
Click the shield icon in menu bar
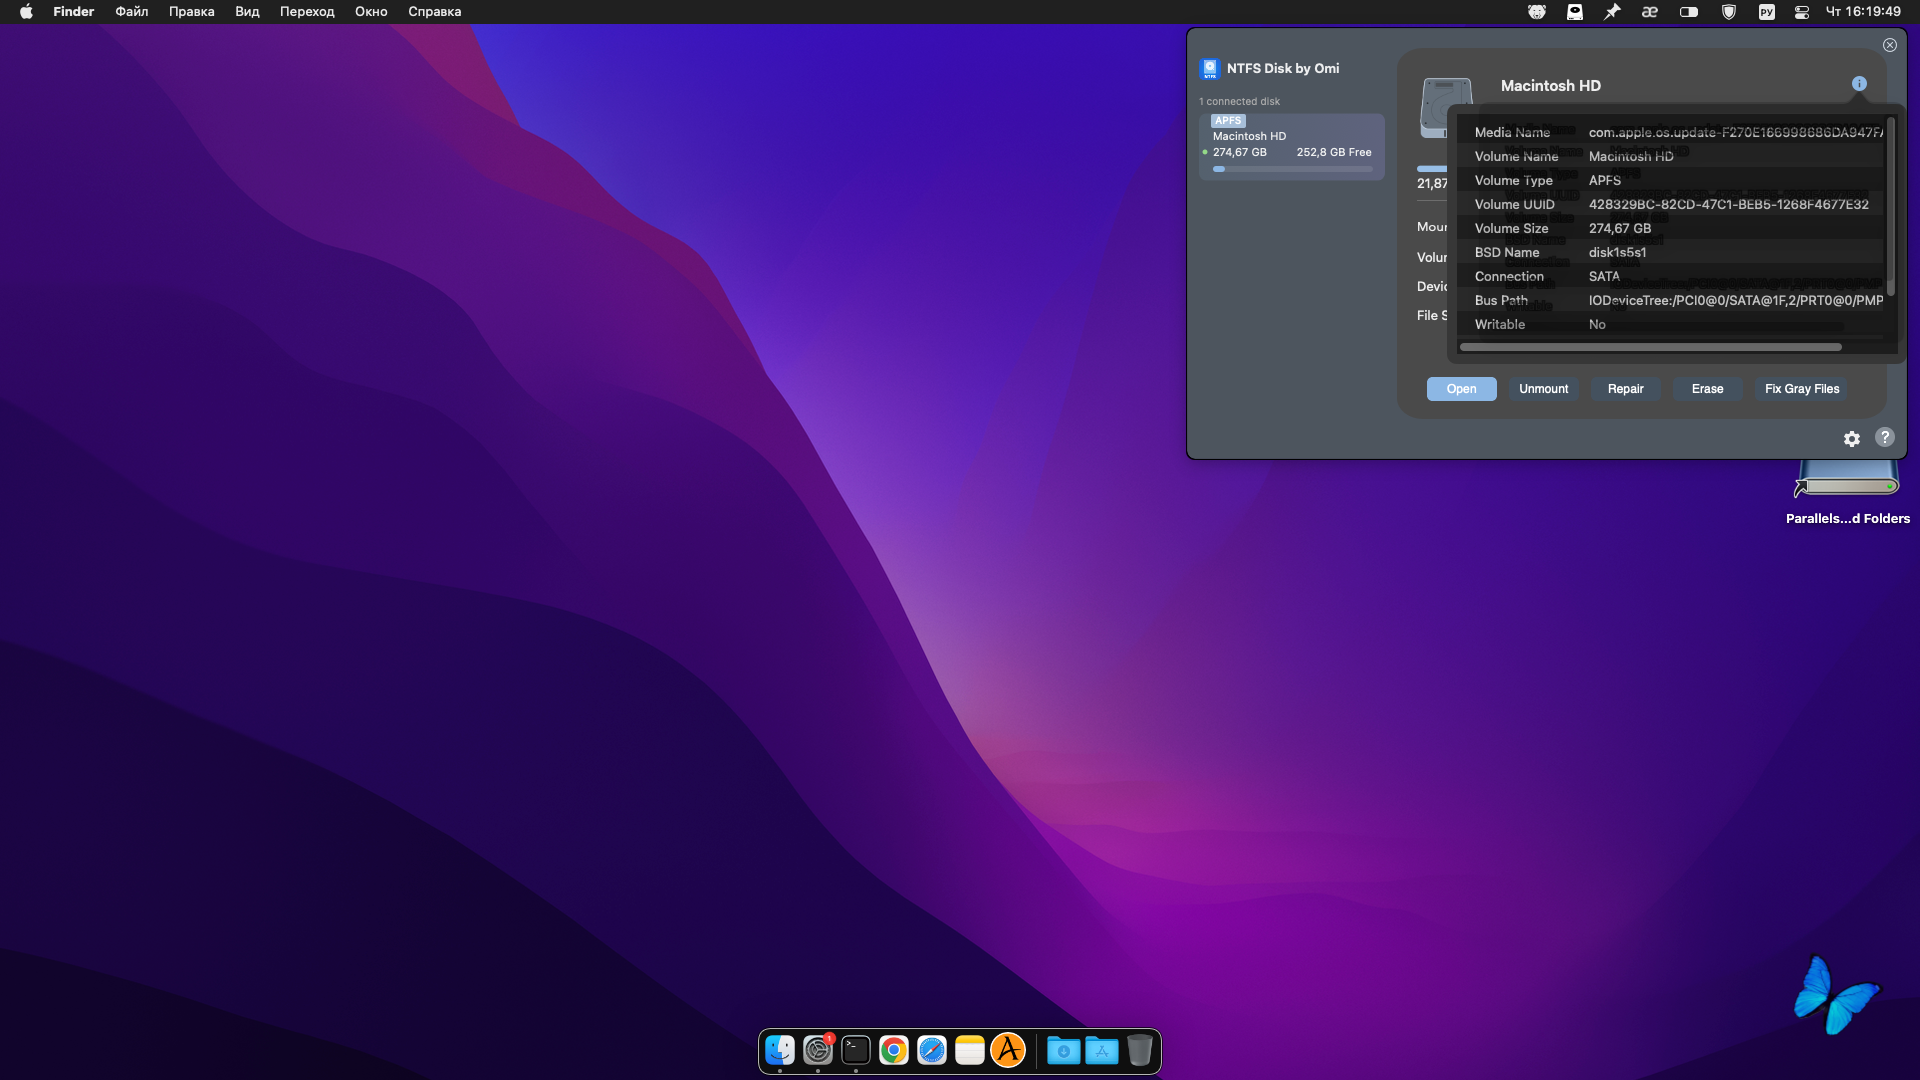(x=1729, y=12)
